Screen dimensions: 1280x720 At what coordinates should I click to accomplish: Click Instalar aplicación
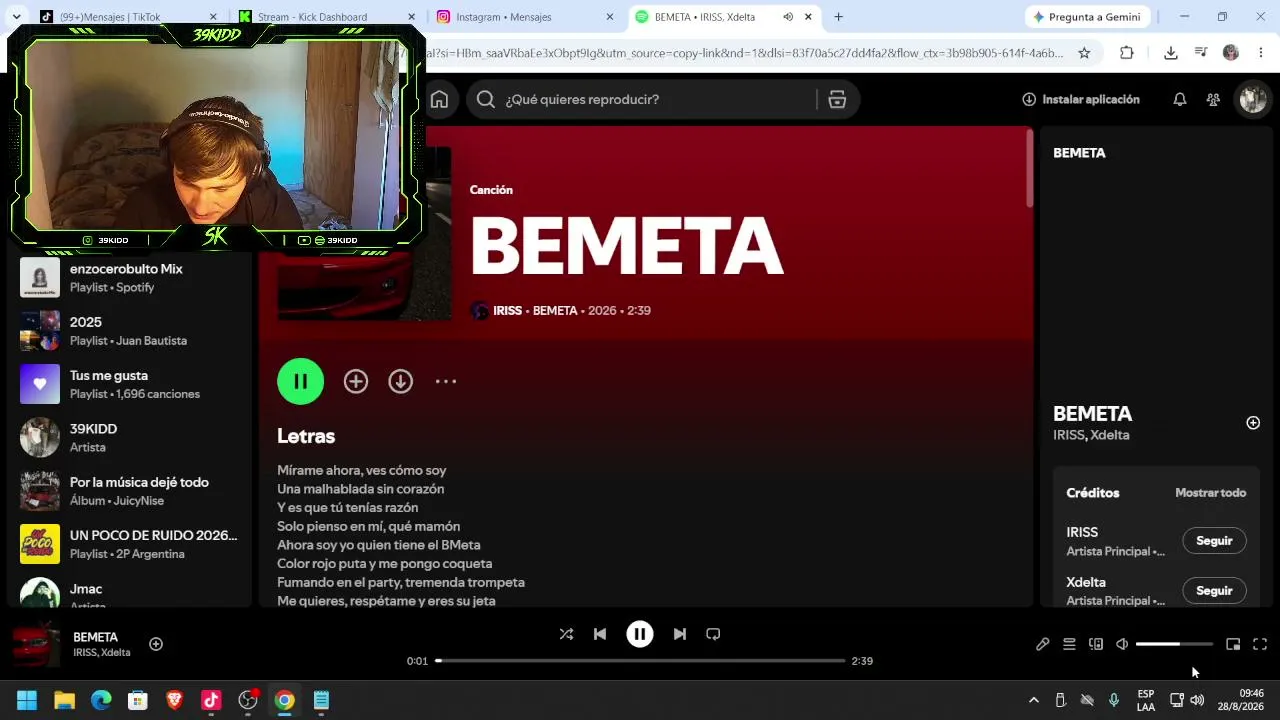(x=1081, y=99)
